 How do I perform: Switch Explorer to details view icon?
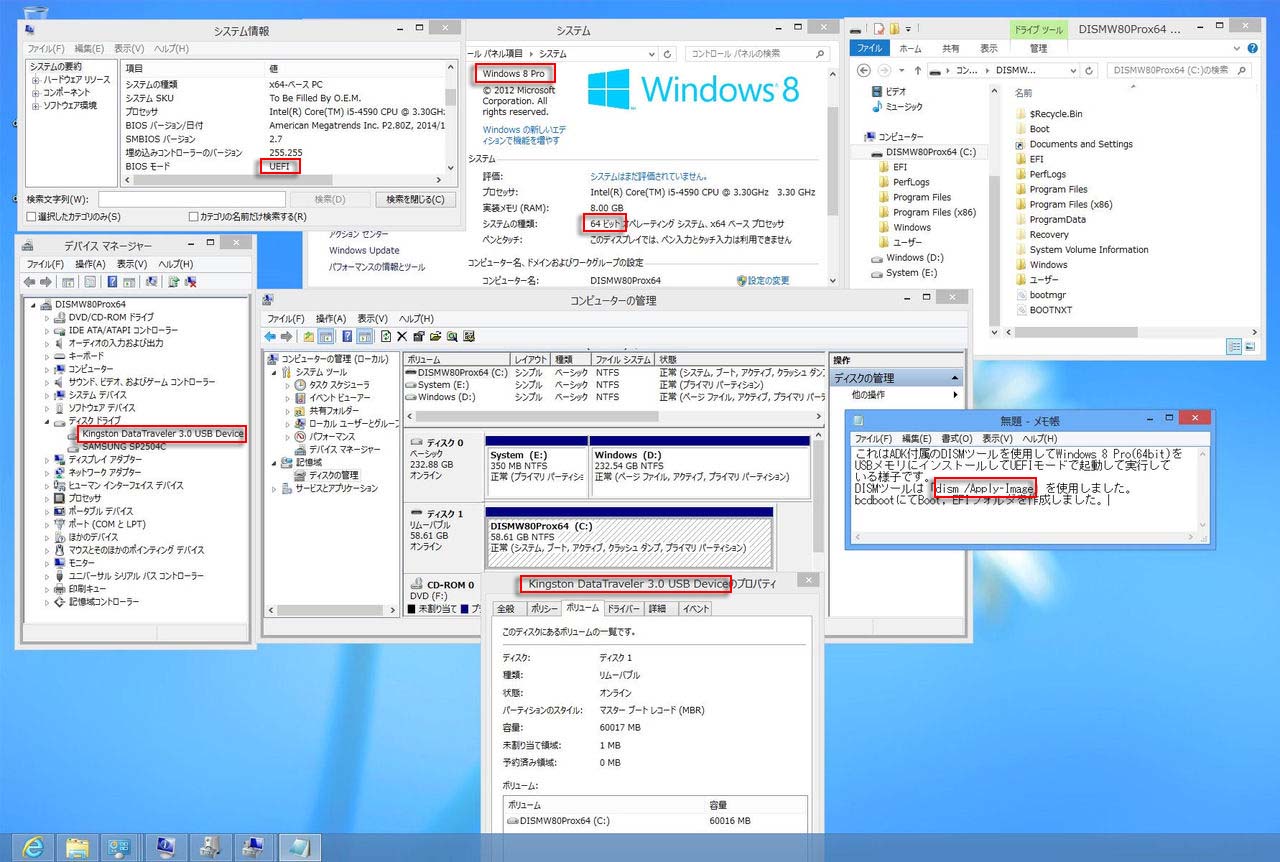(1234, 346)
